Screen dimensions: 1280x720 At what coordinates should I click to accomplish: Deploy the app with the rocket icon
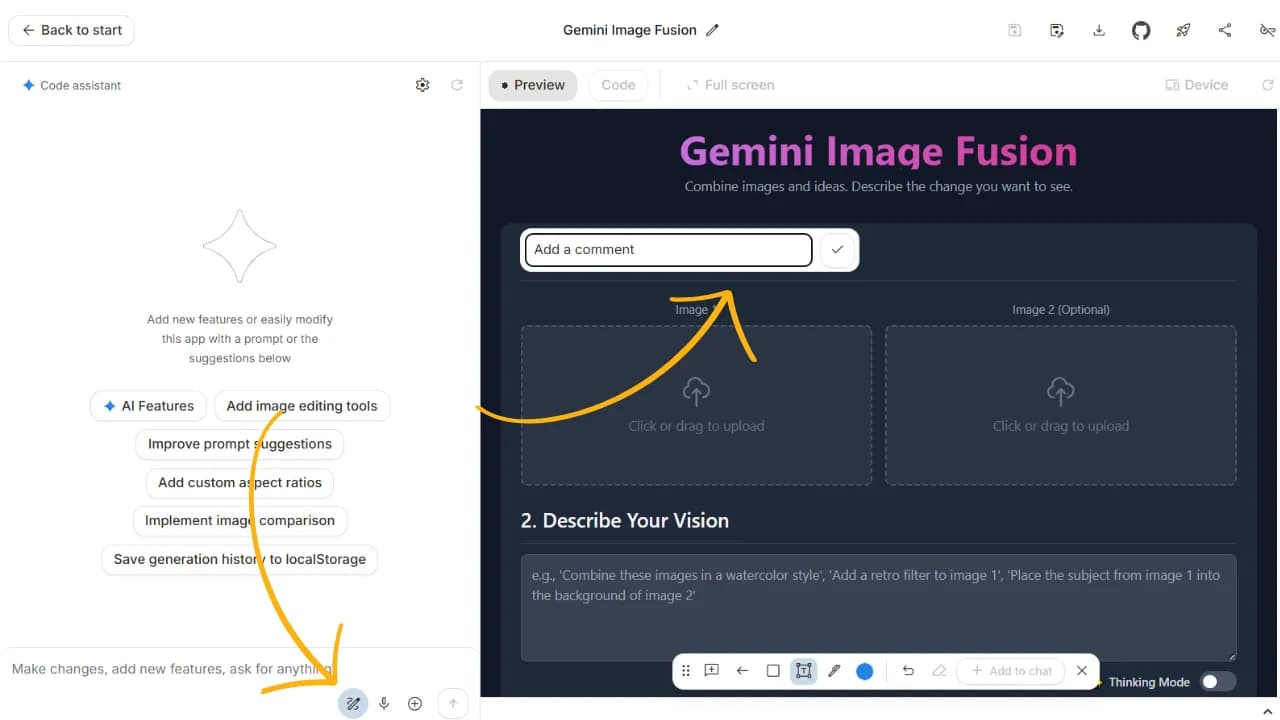(1183, 30)
